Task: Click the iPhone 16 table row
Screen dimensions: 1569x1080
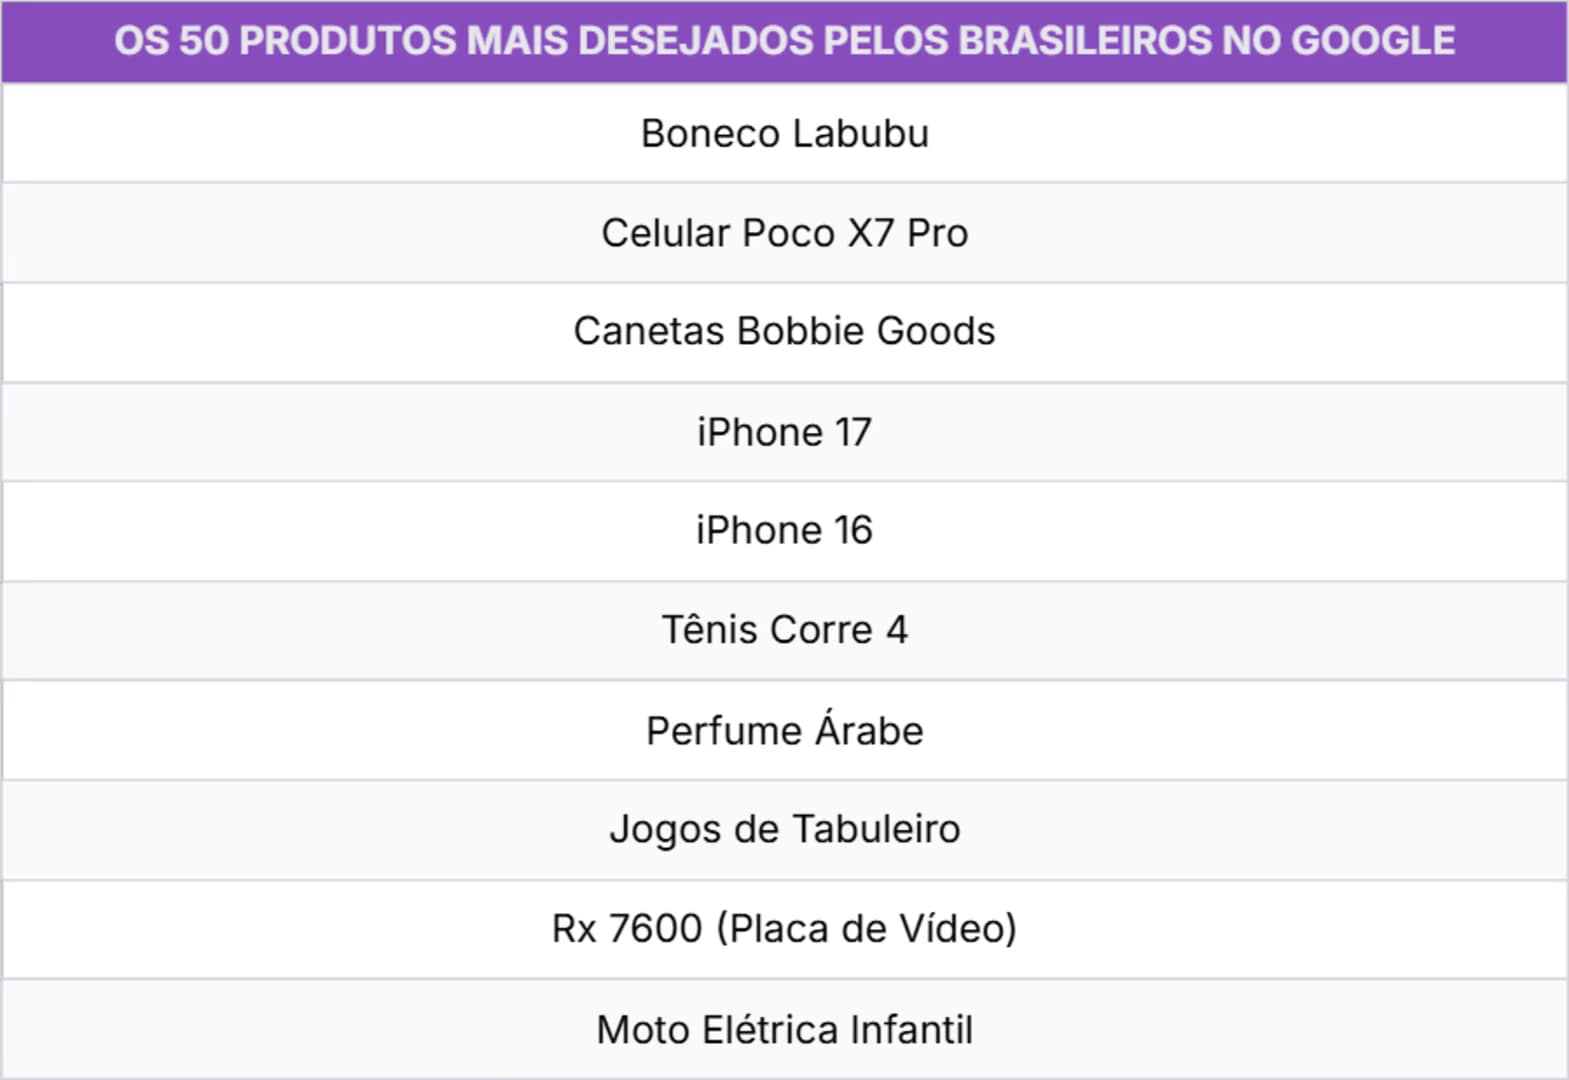Action: (x=784, y=530)
